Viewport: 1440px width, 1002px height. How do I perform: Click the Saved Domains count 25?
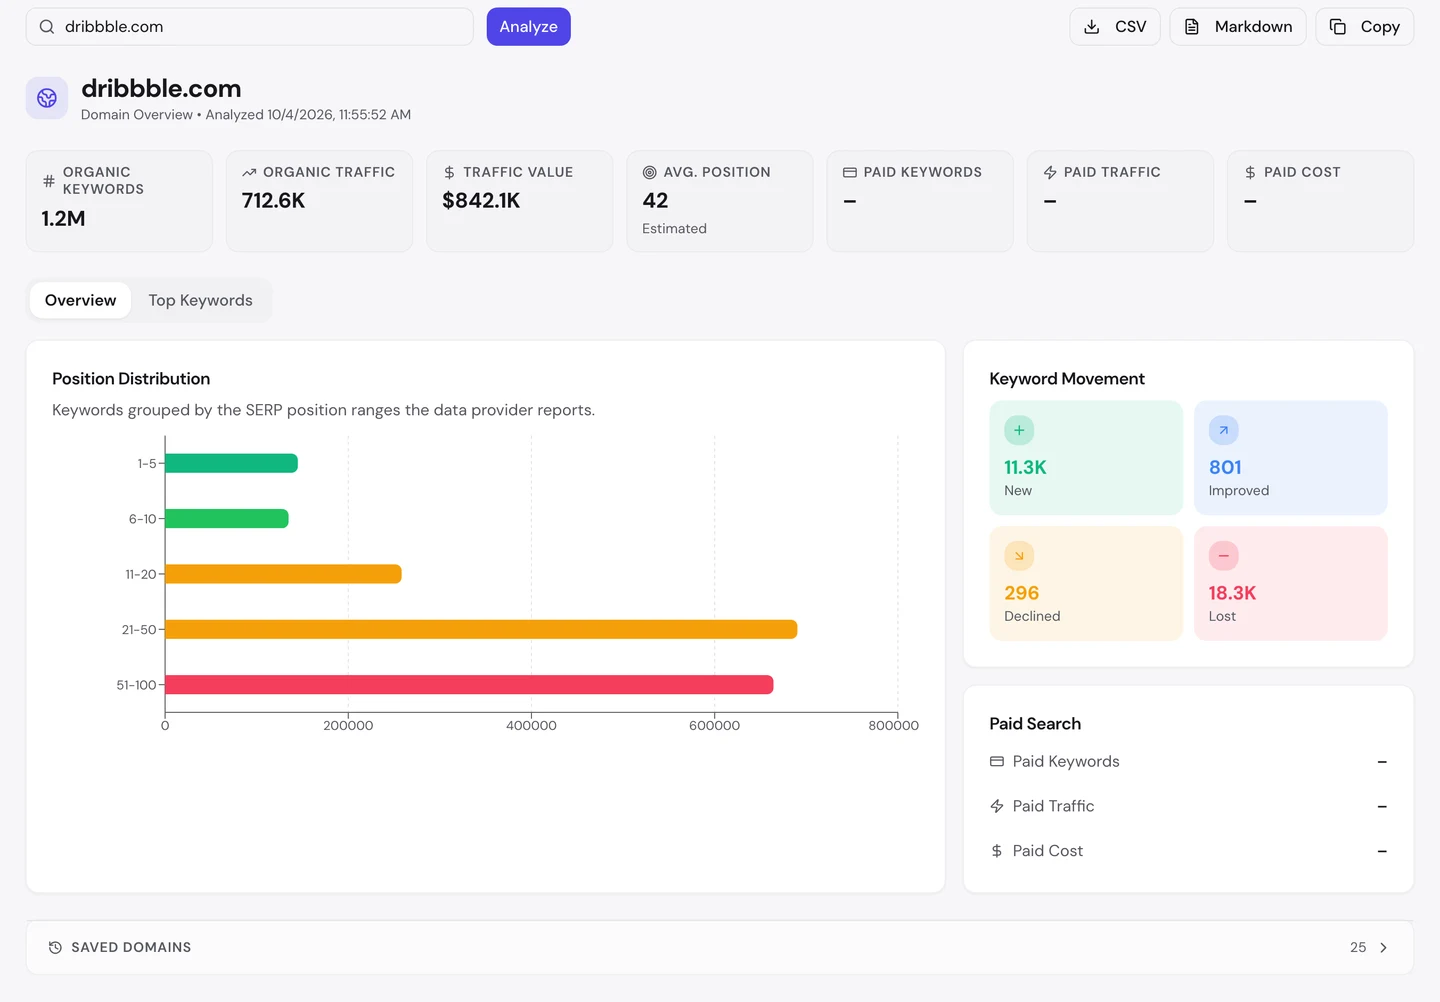click(1358, 948)
